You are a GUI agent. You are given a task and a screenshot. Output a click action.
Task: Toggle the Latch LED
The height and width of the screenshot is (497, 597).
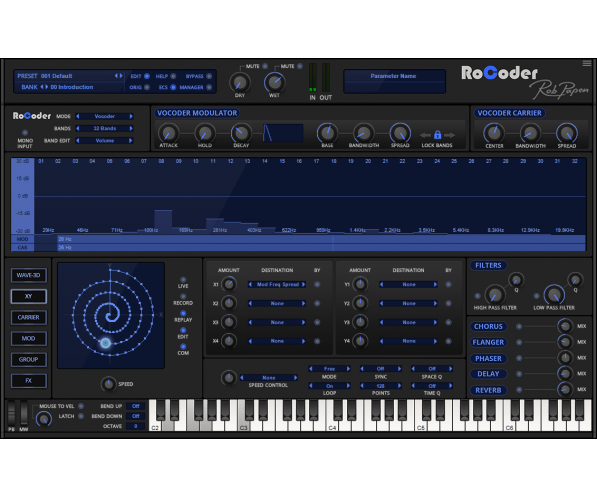coord(81,416)
